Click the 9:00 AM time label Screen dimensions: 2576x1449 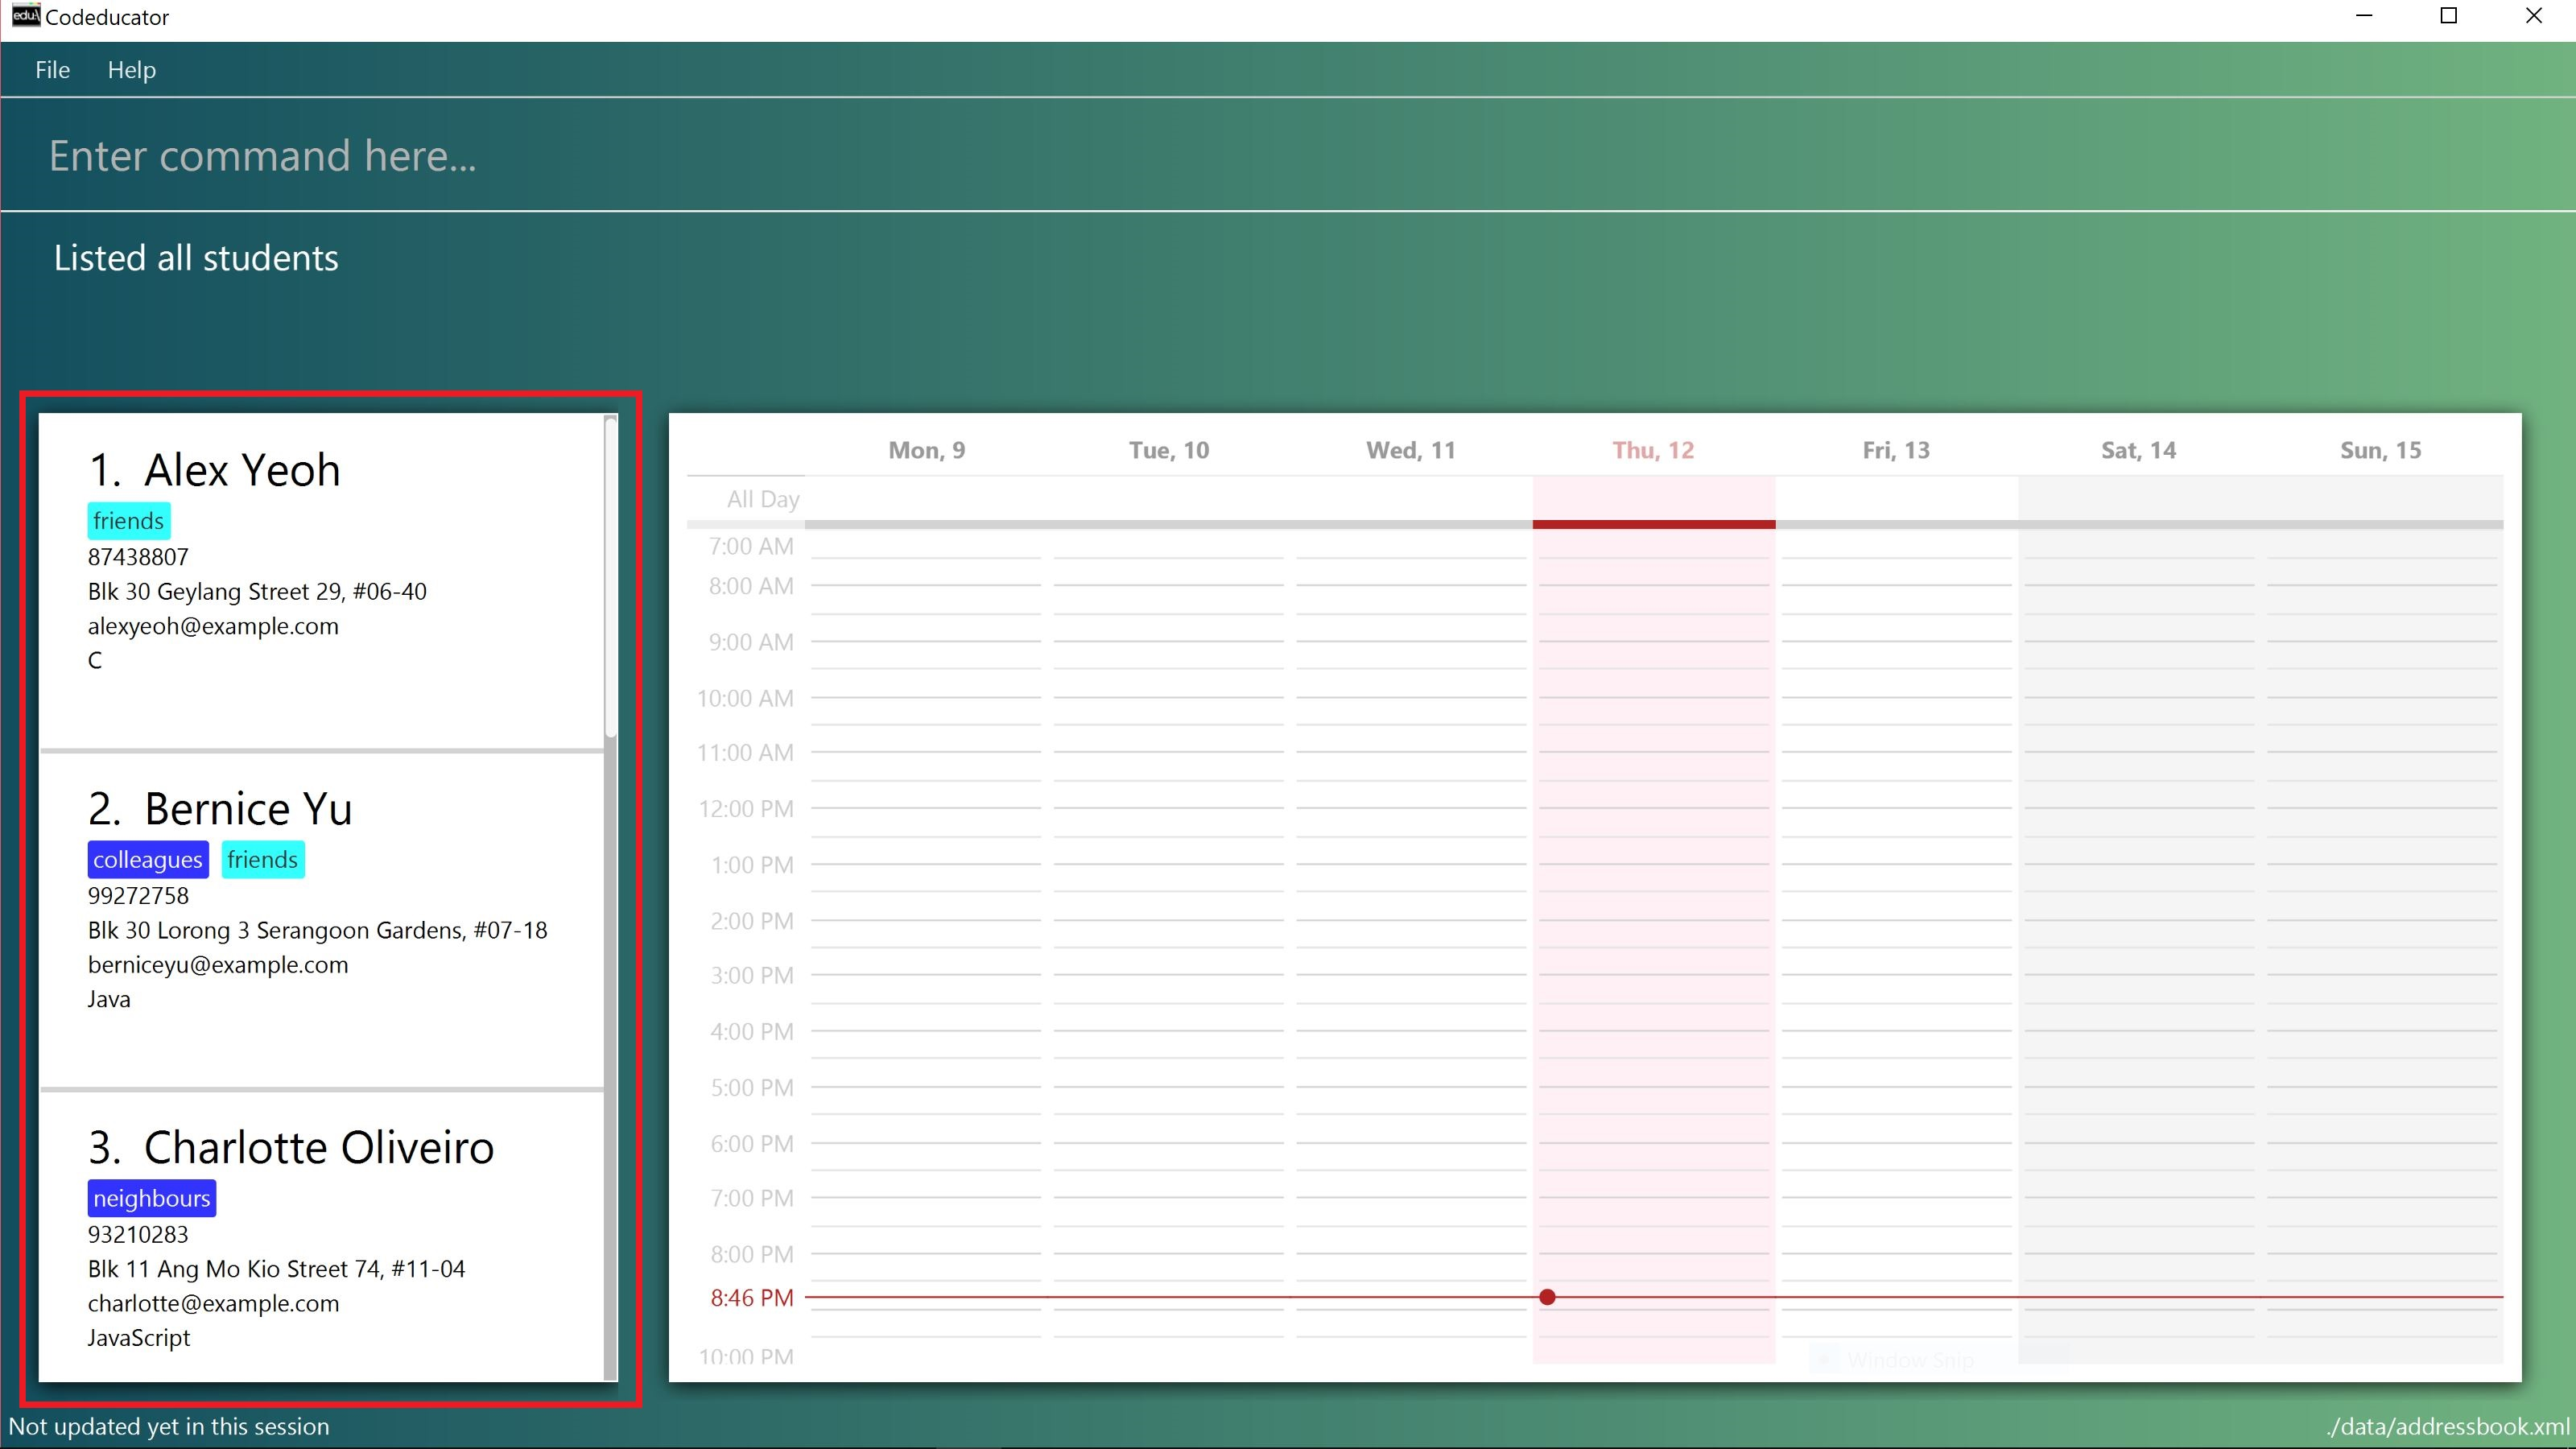click(x=751, y=642)
